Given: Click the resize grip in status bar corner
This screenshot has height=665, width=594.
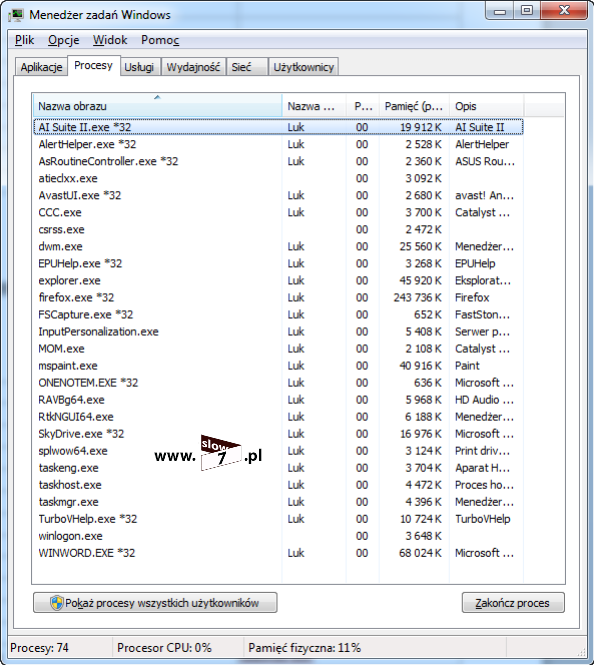Looking at the screenshot, I should [x=582, y=652].
